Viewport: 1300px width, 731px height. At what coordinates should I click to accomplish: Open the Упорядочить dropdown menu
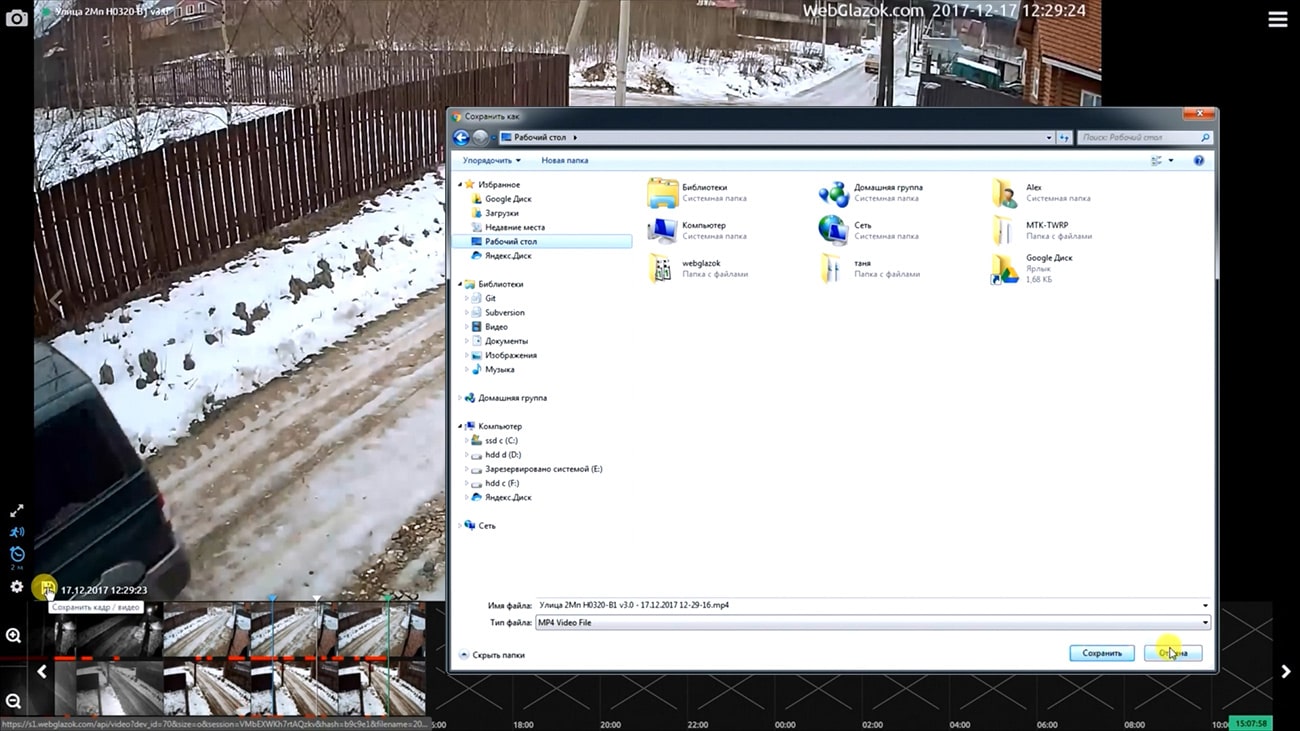(491, 160)
